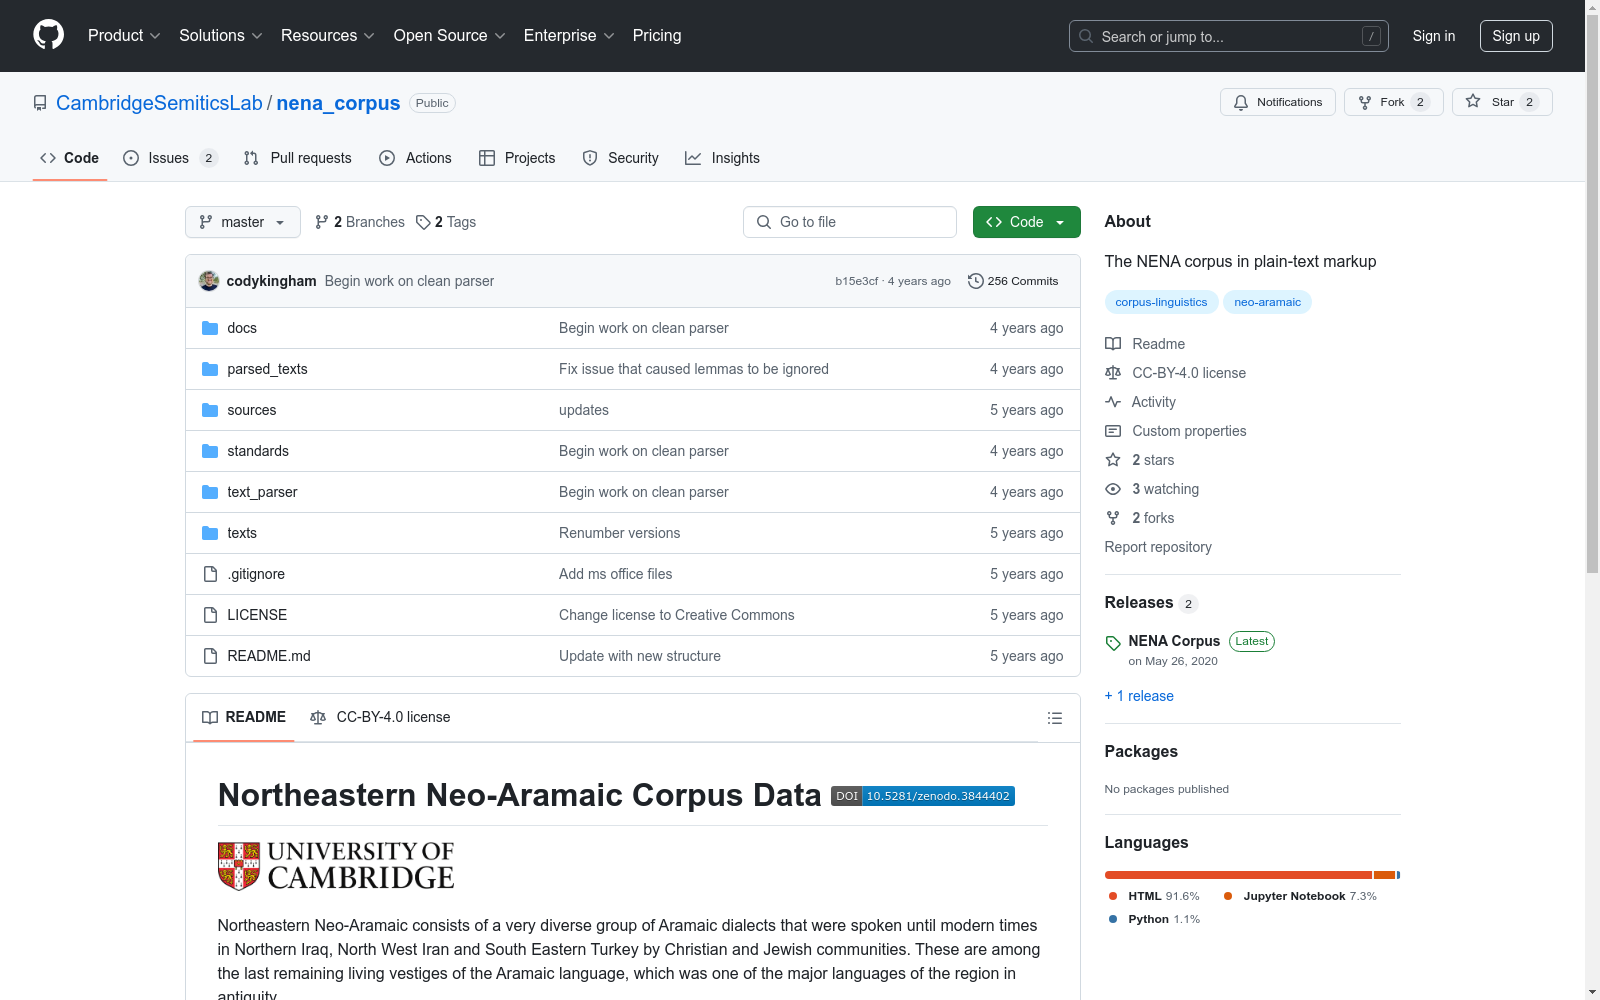Open the '+ 1 release' link
1600x1000 pixels.
pos(1139,696)
